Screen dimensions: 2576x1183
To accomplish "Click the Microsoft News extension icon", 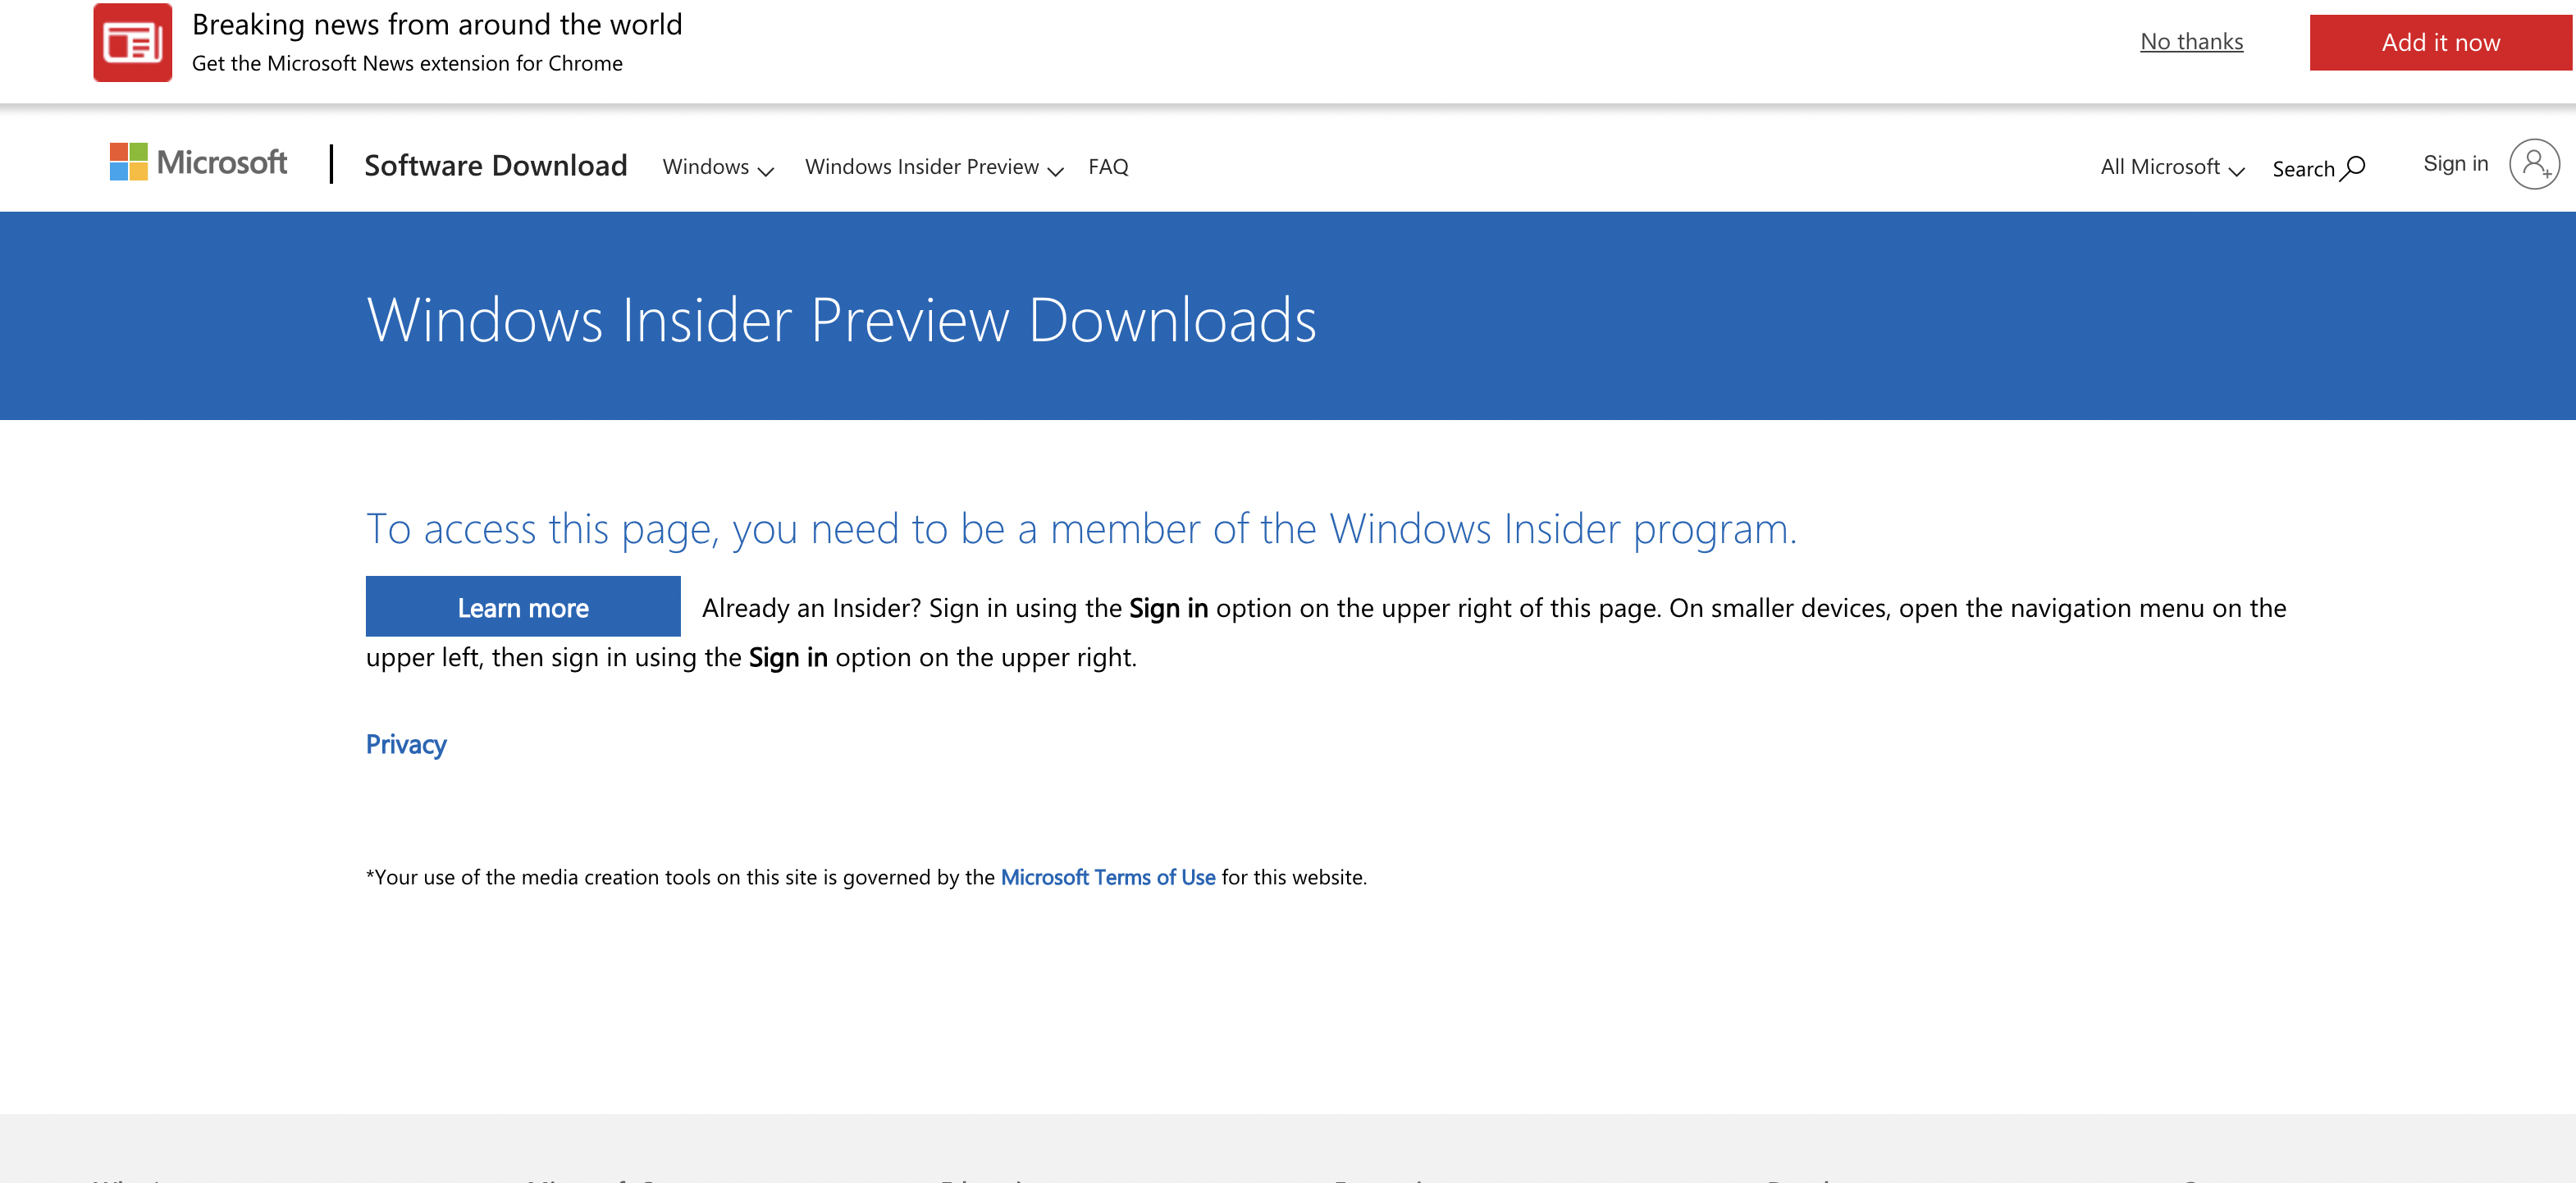I will pos(132,42).
